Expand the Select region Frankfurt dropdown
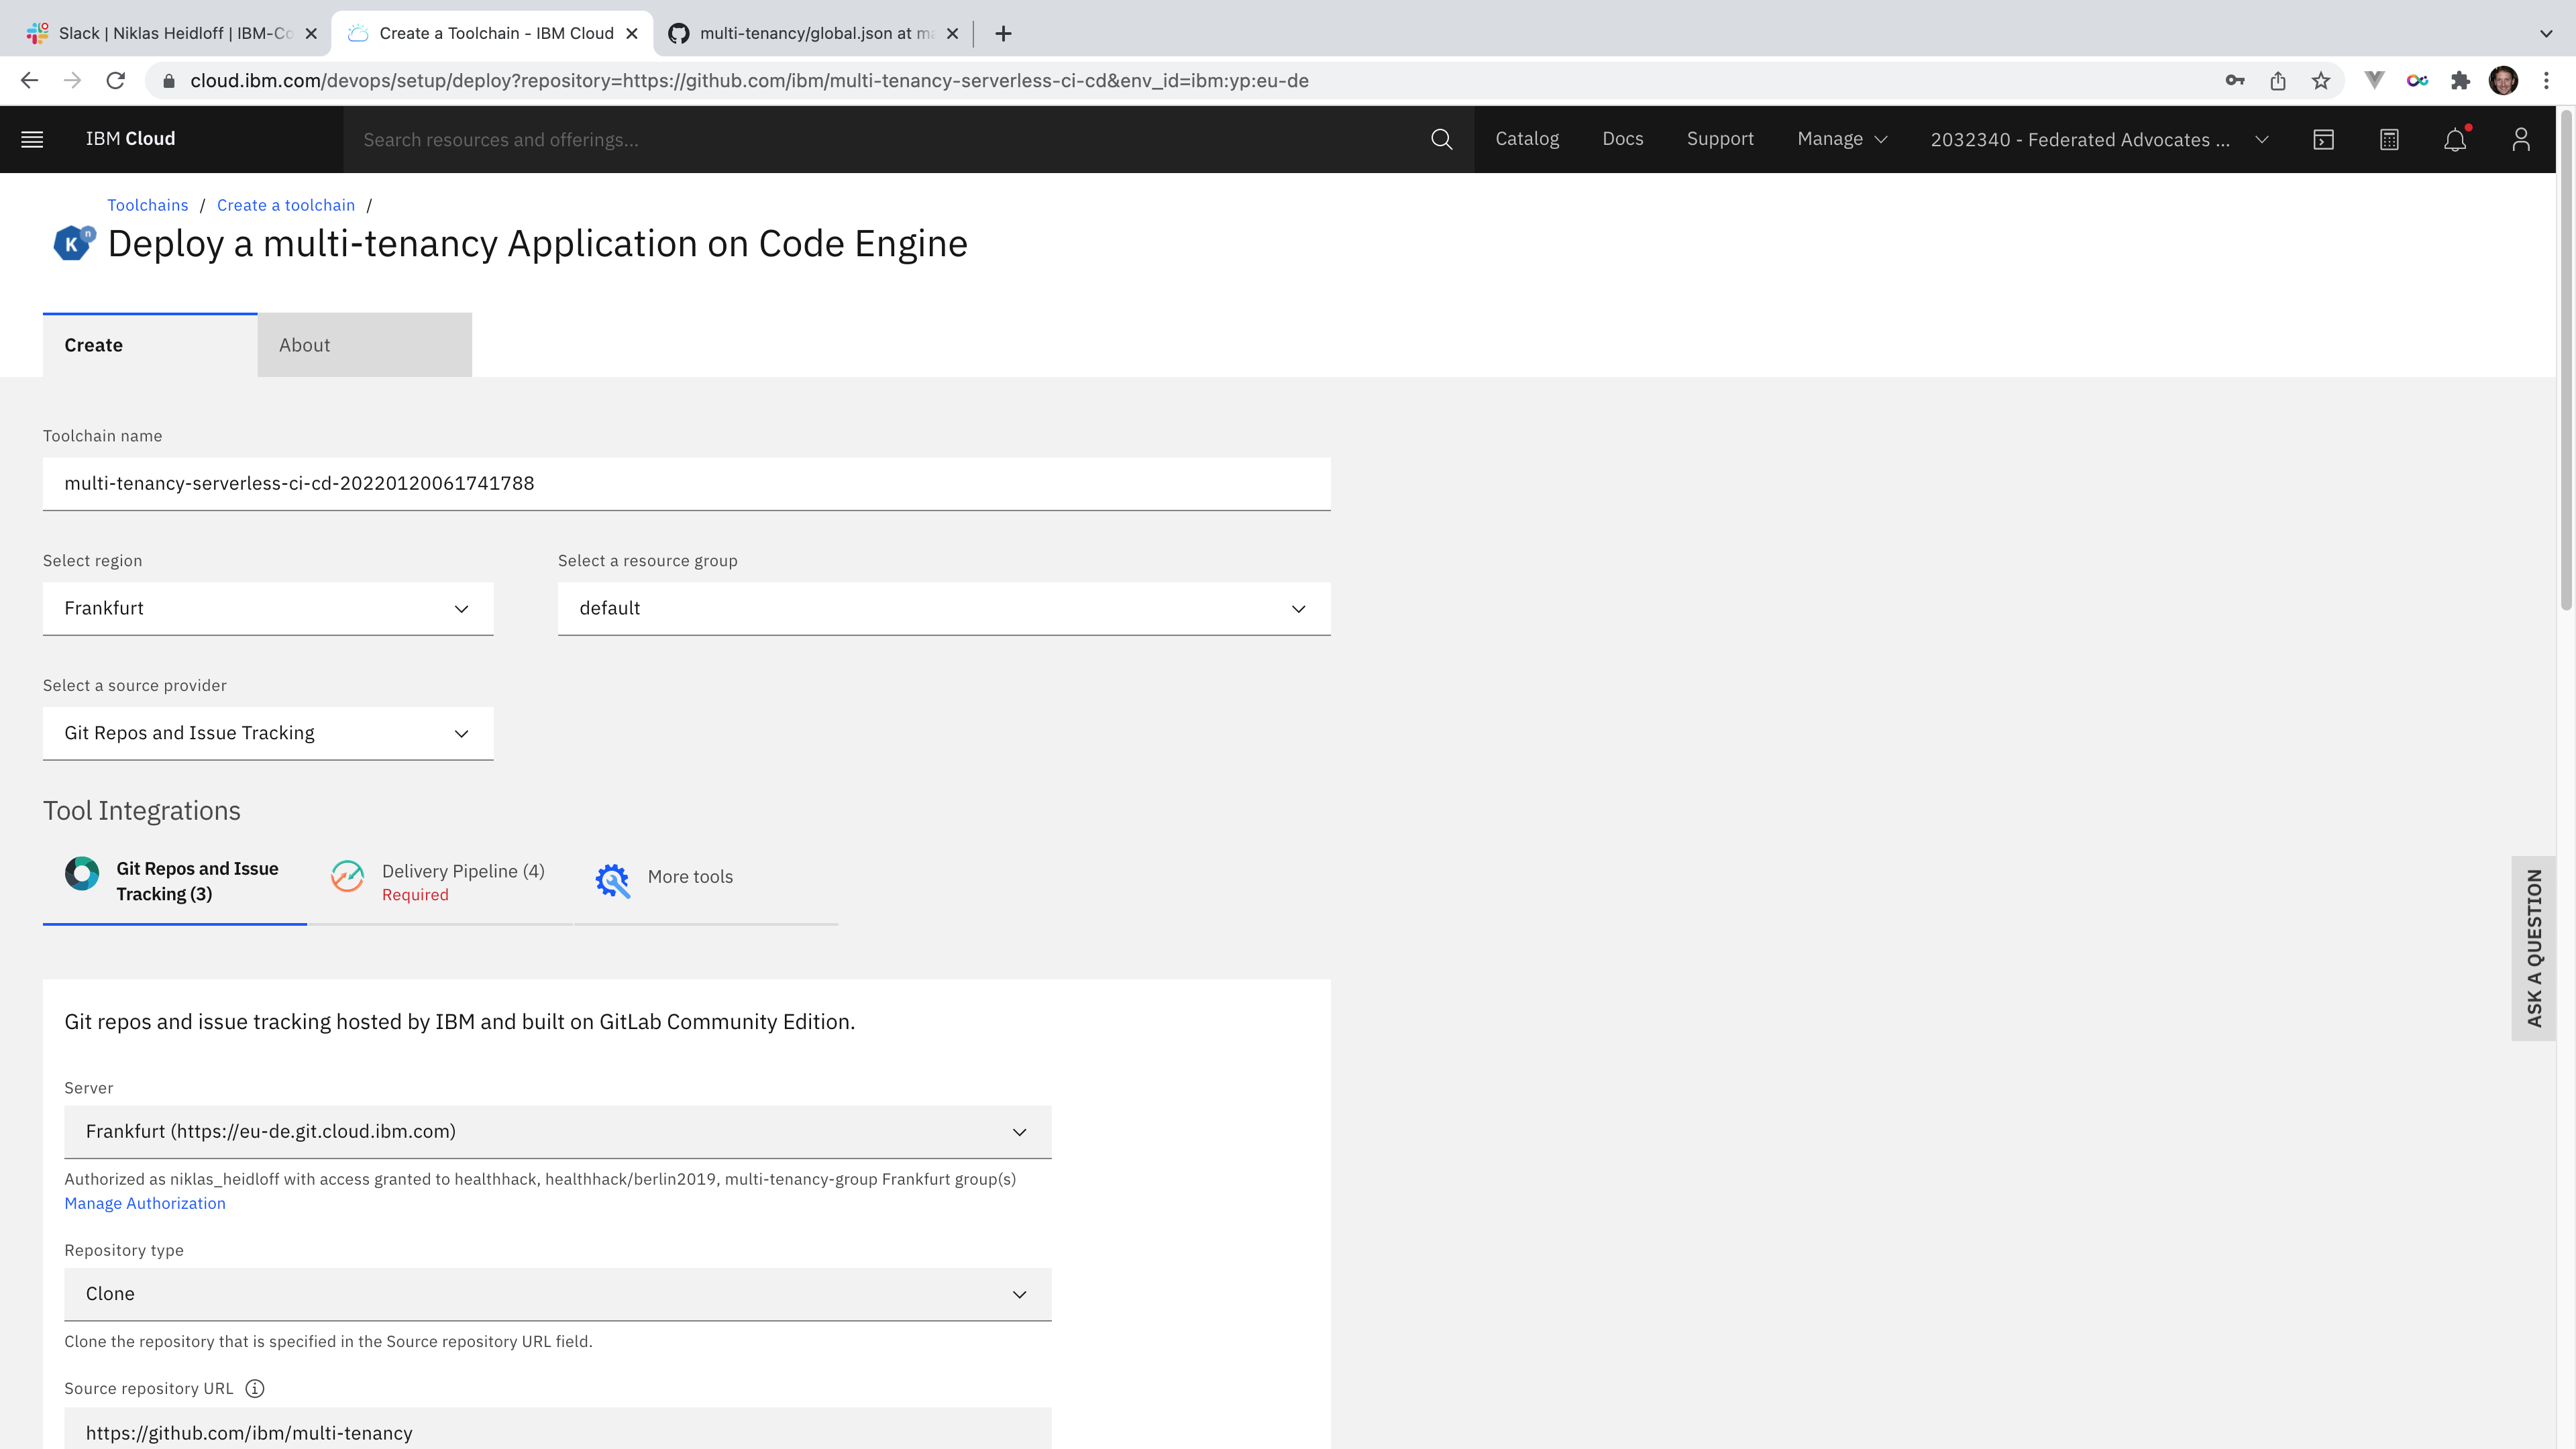The image size is (2576, 1449). pyautogui.click(x=268, y=608)
